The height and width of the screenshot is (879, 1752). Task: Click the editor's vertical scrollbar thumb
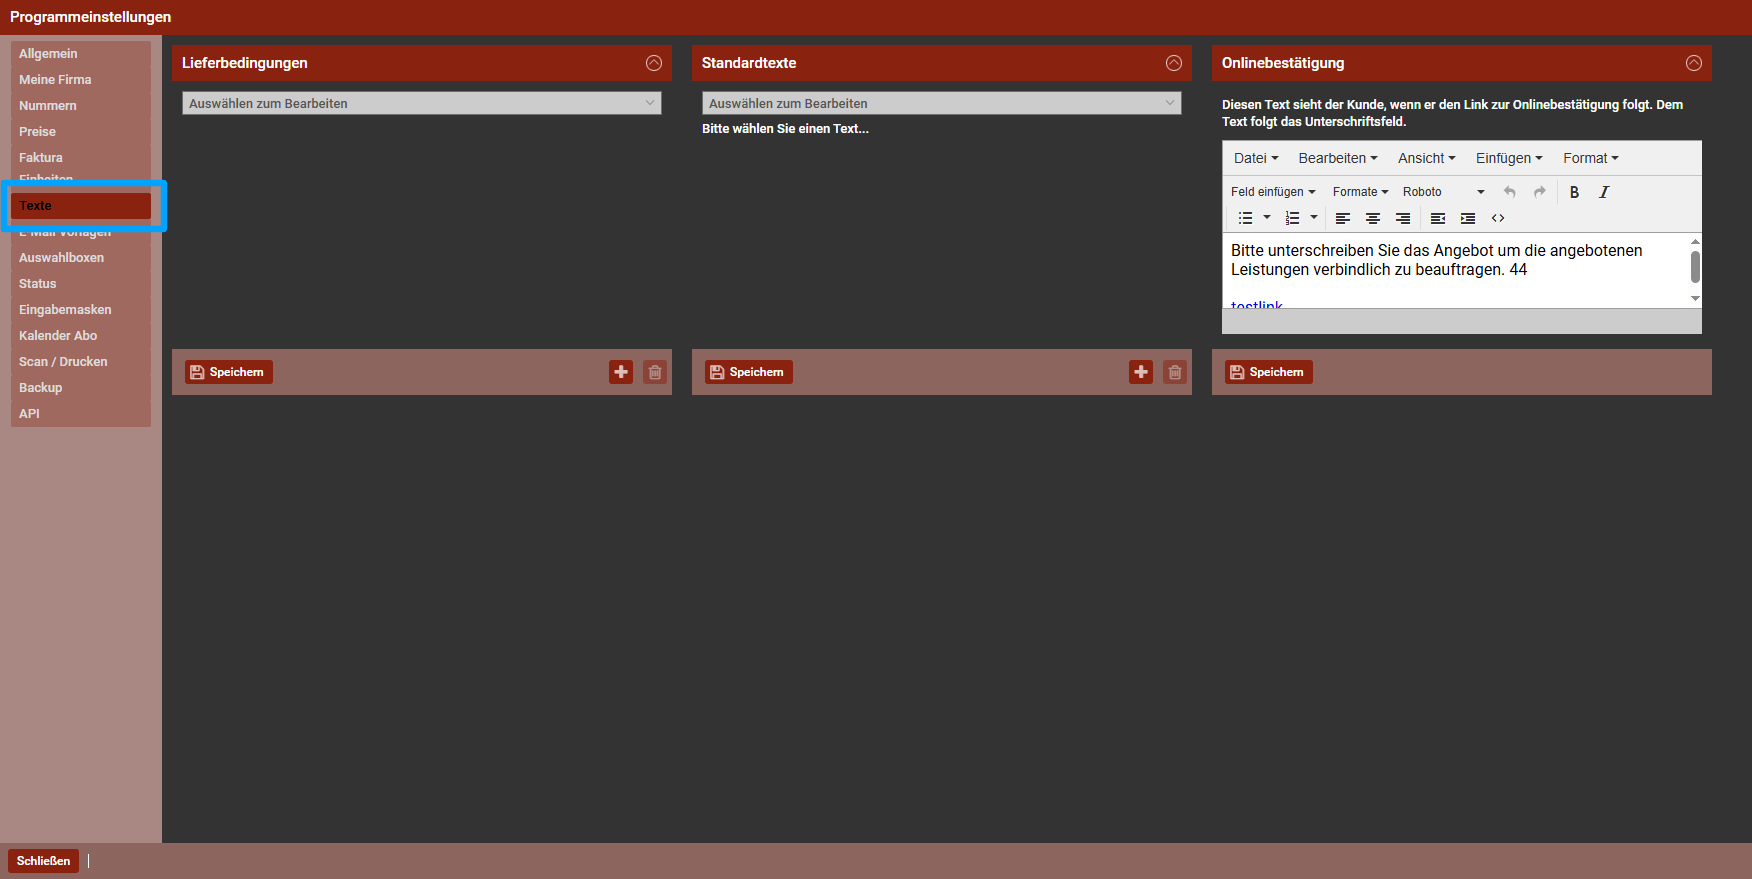[1695, 267]
